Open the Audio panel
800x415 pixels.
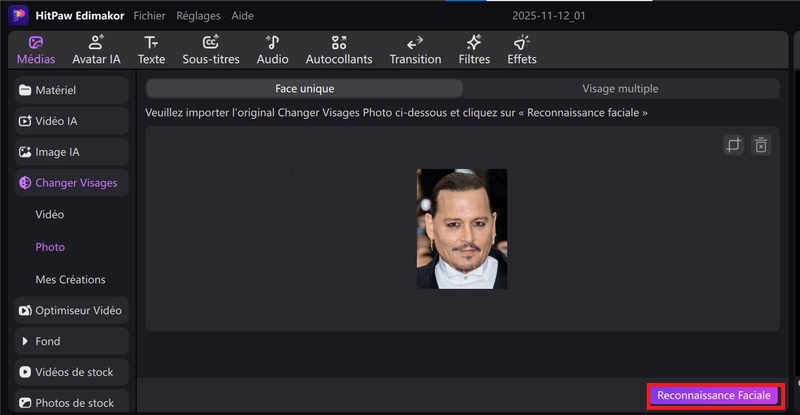[272, 50]
